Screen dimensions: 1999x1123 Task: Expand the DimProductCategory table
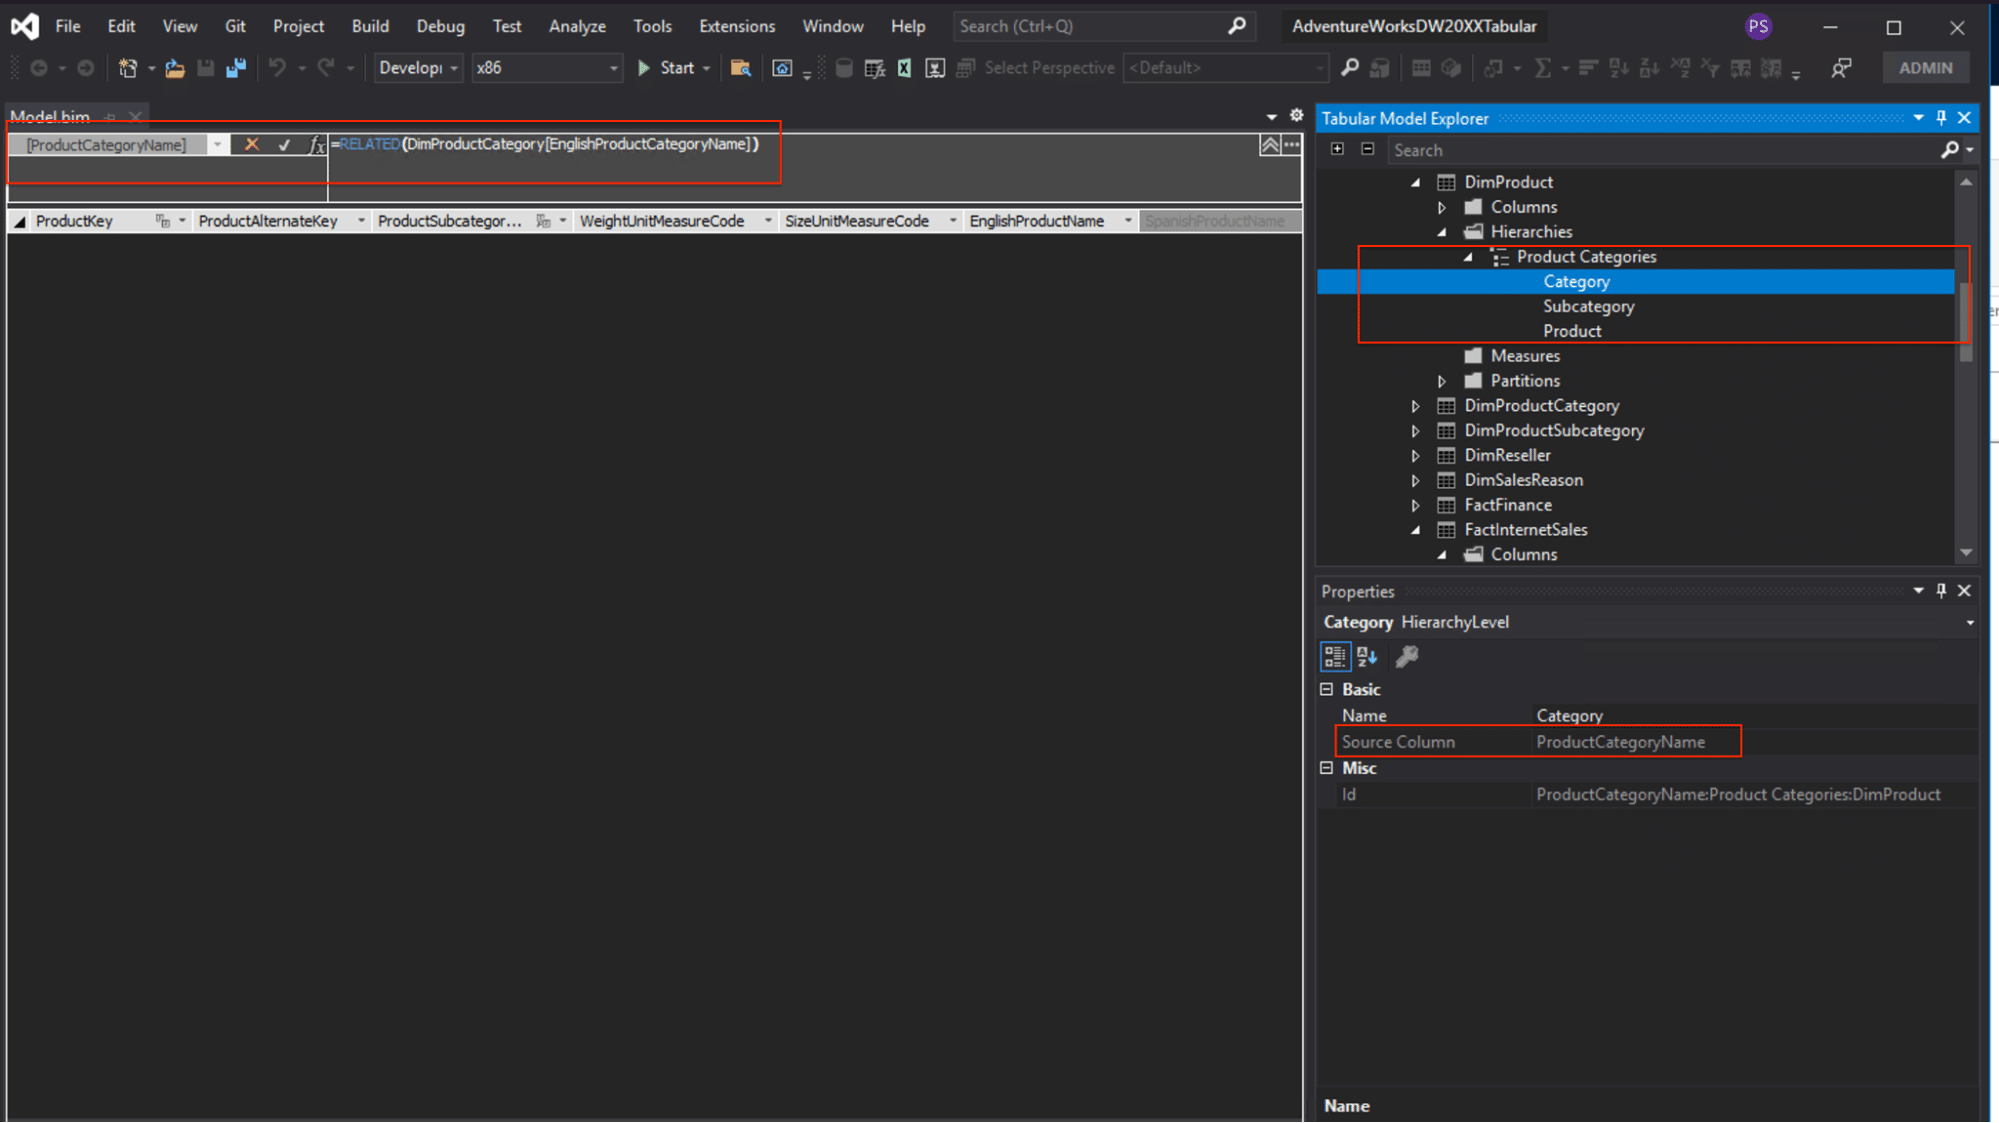[1416, 406]
